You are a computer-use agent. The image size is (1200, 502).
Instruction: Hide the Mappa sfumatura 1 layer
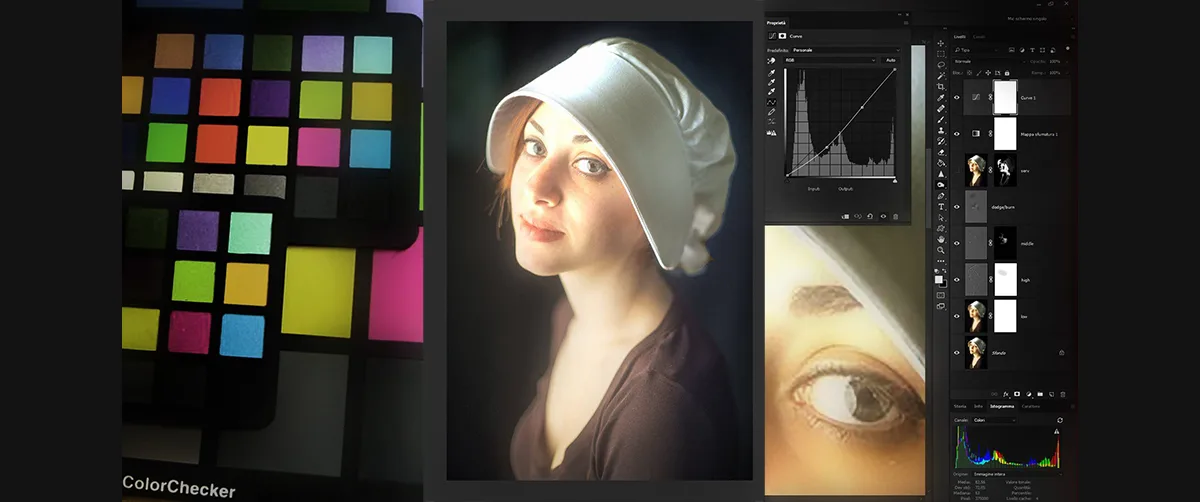click(957, 132)
